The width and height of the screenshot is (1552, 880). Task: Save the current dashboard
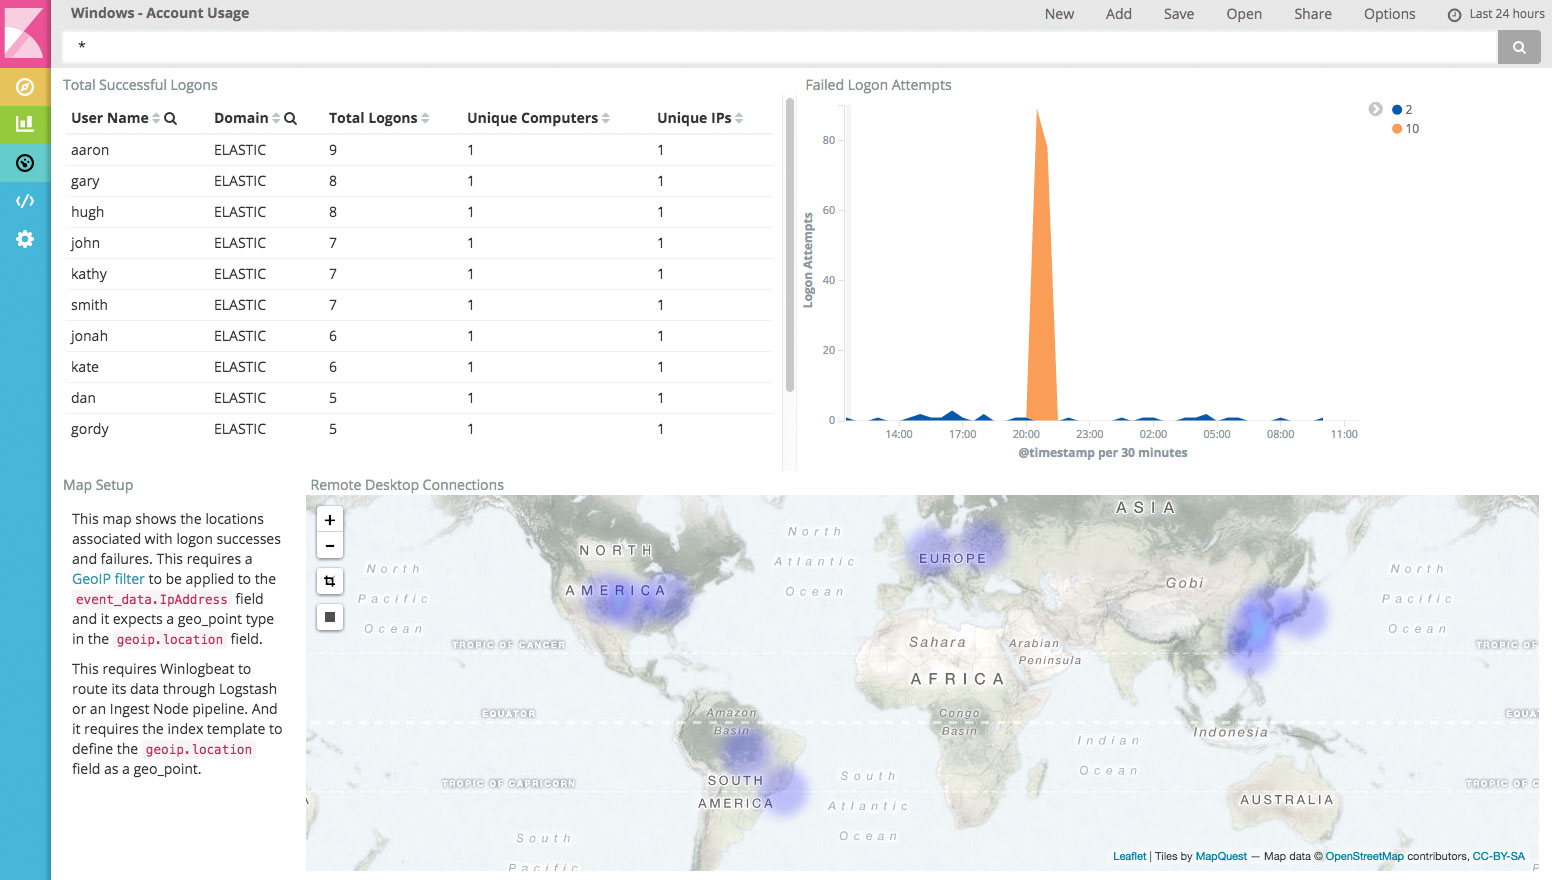[x=1178, y=14]
